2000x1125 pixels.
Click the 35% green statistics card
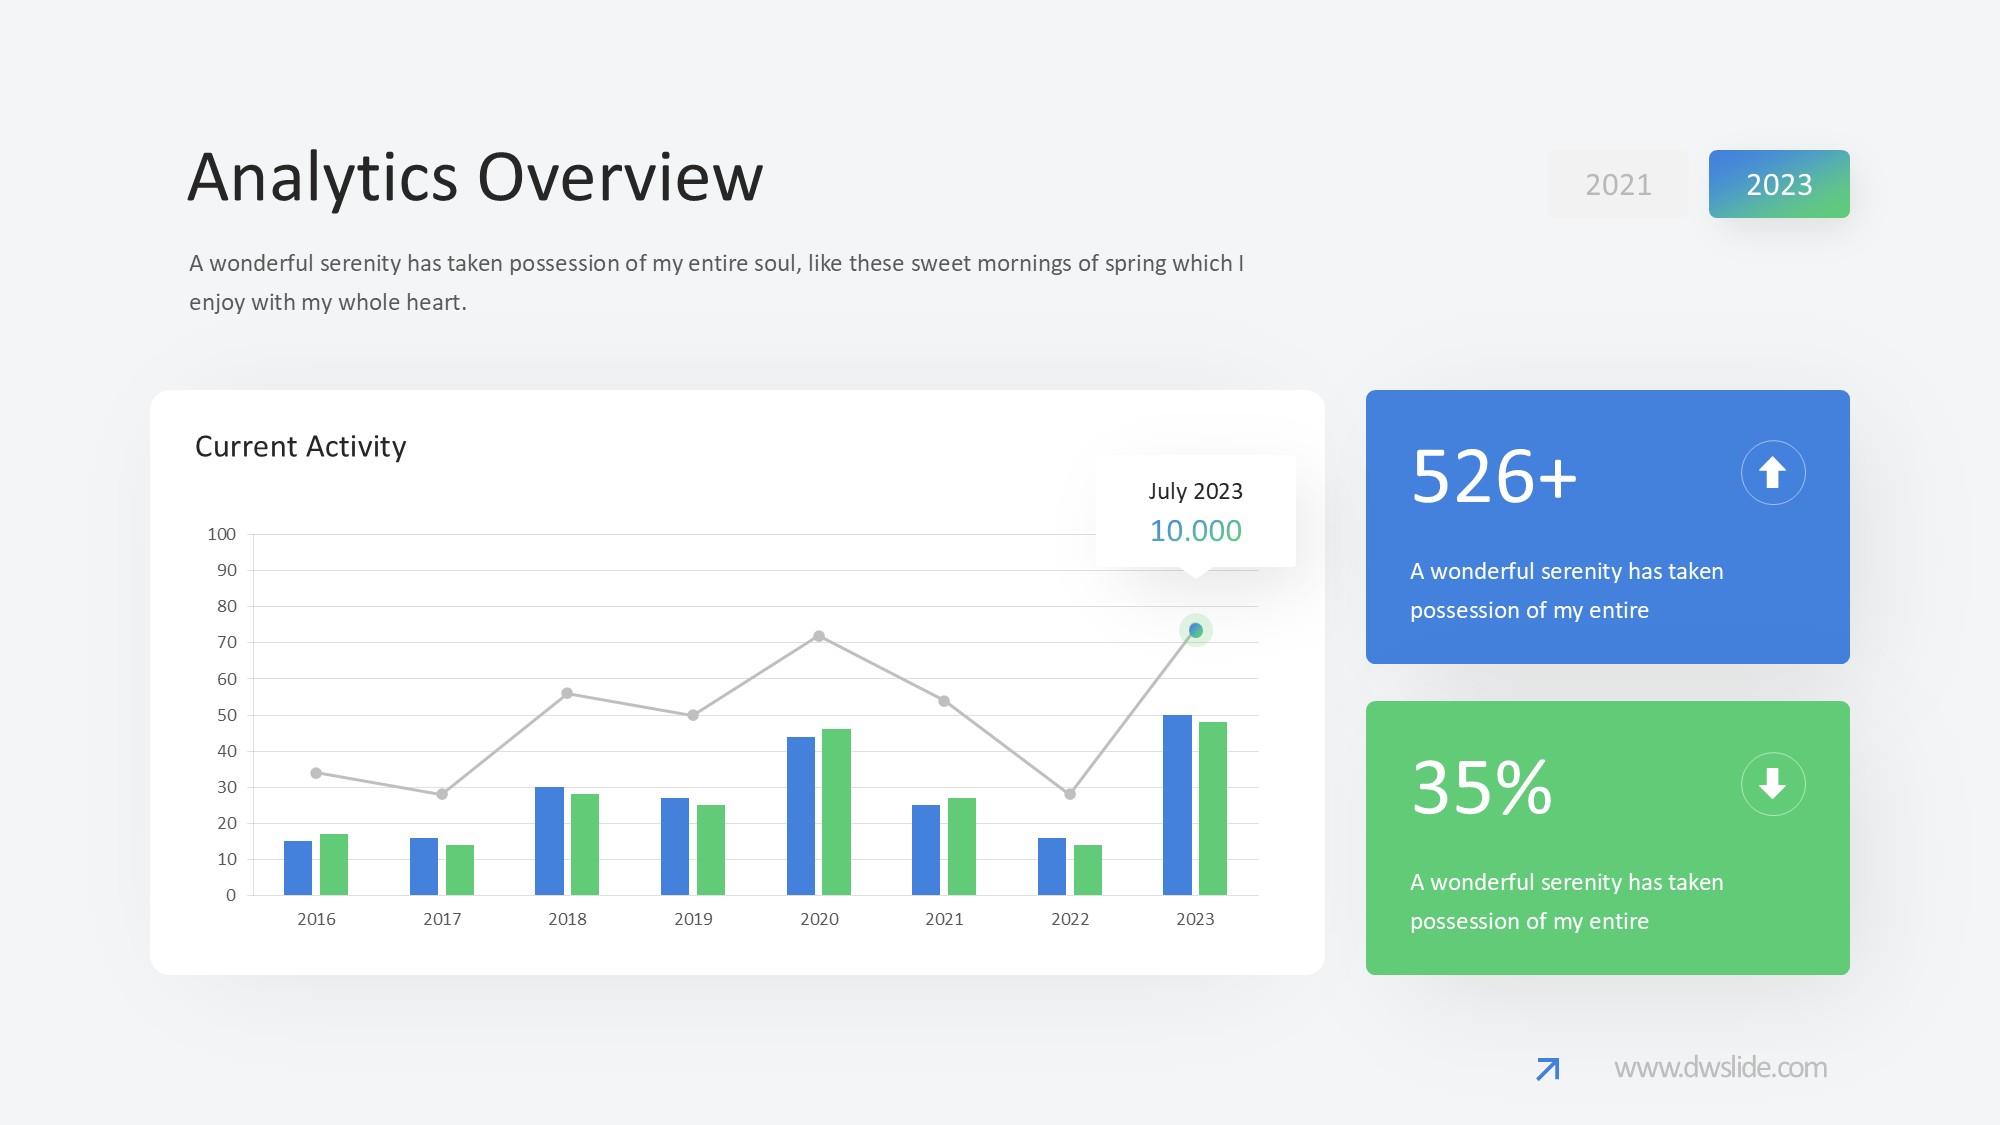pos(1607,838)
